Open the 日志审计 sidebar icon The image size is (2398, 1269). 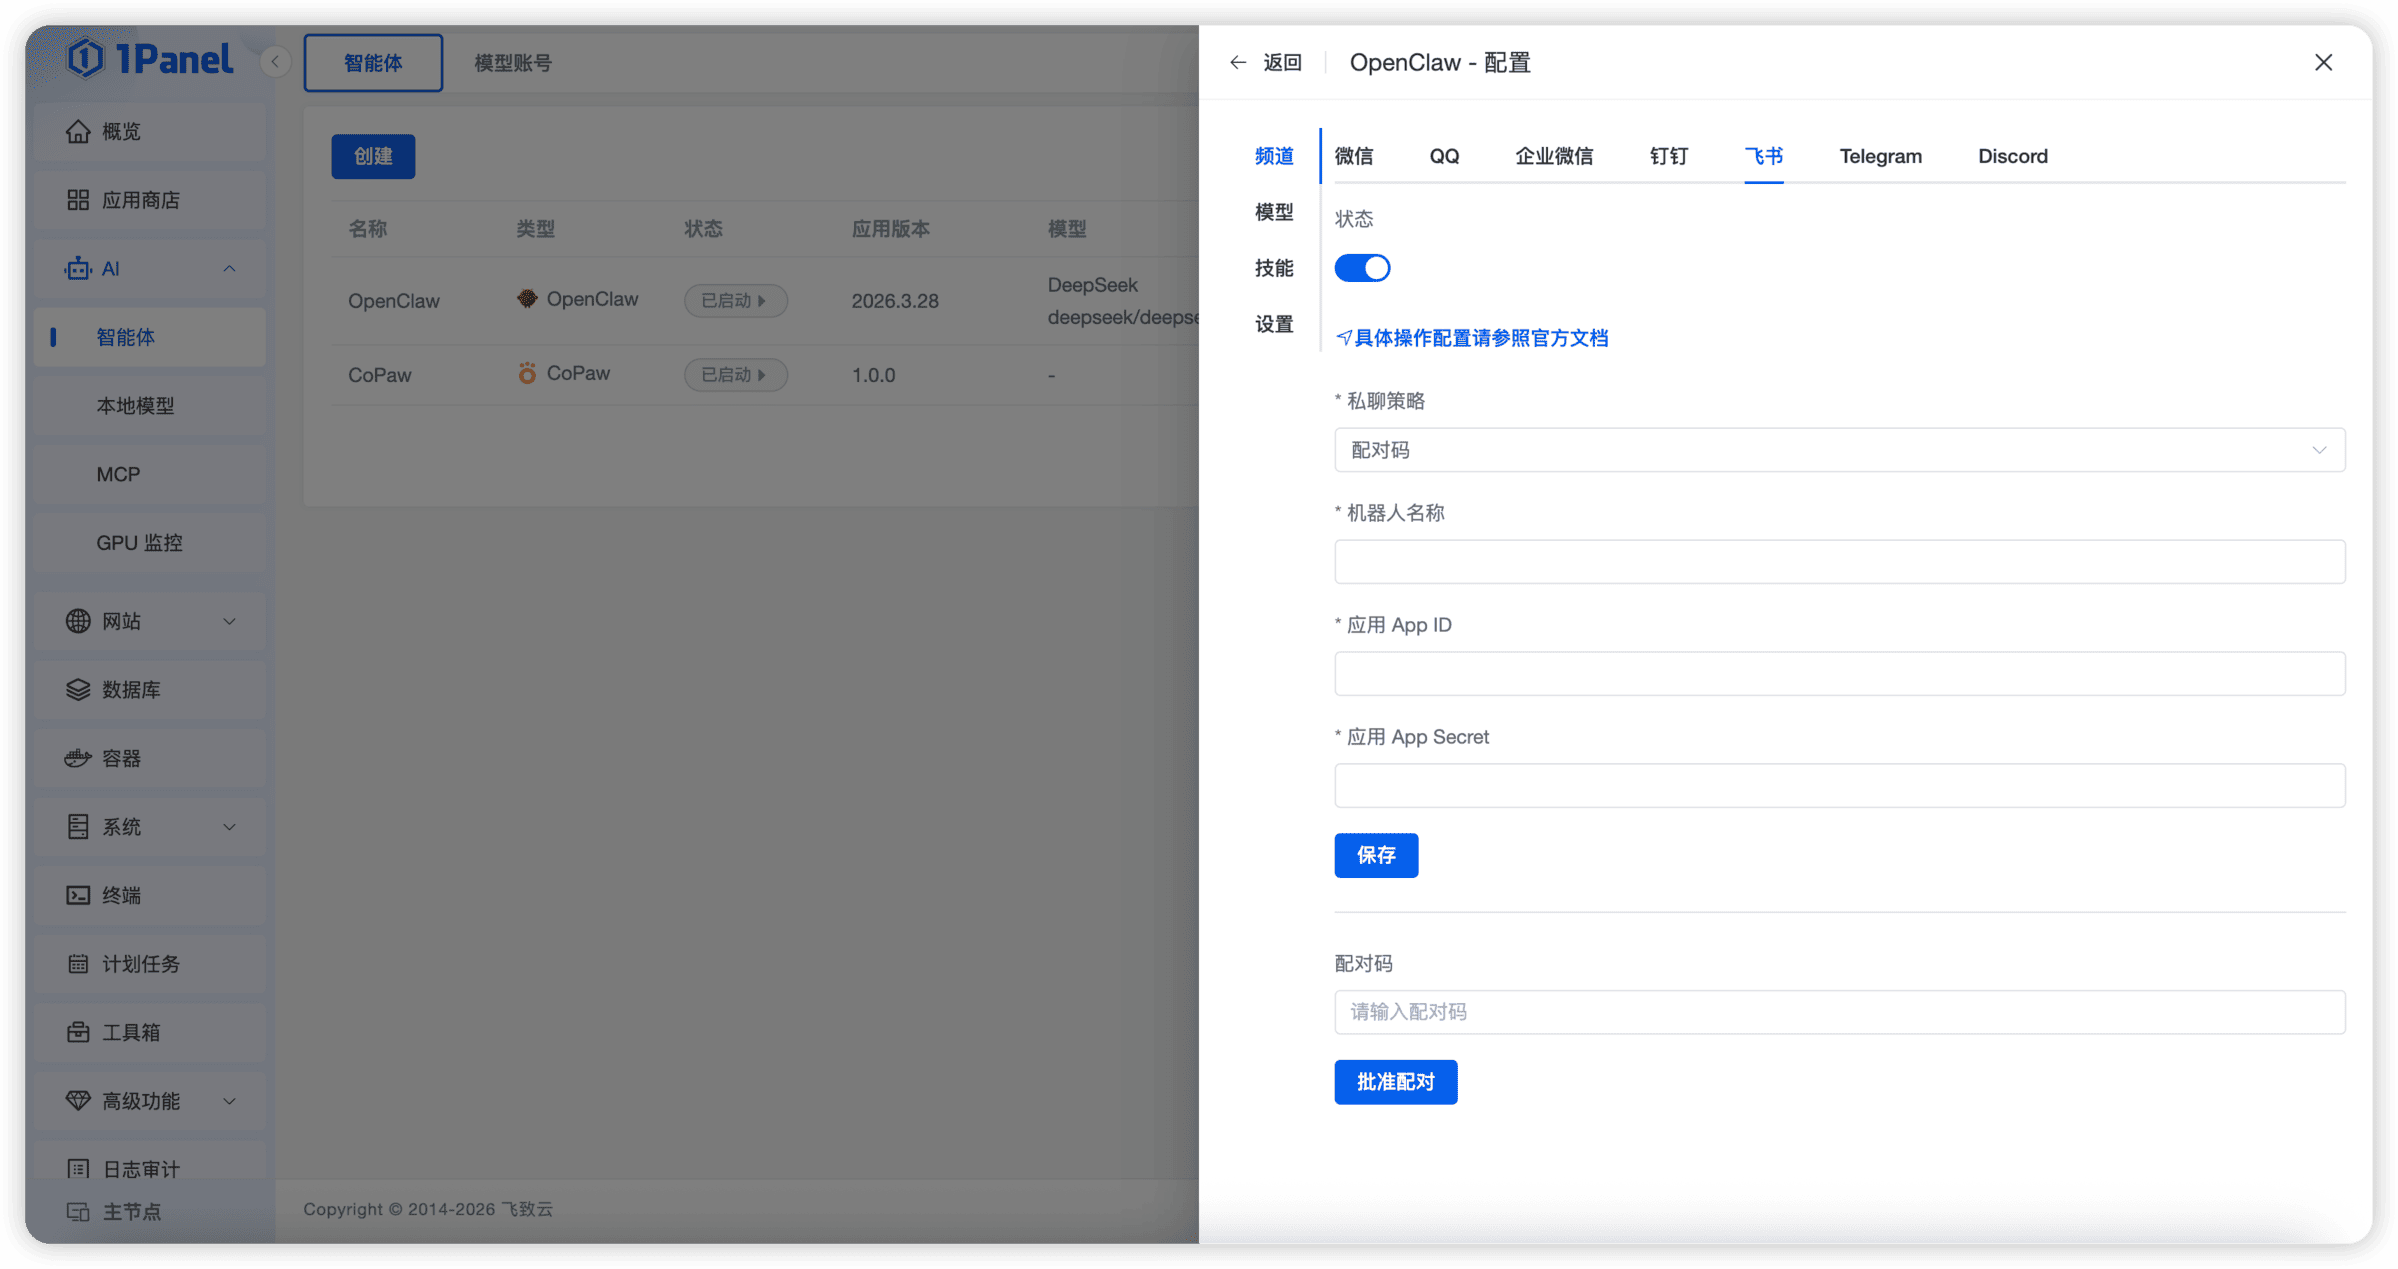tap(79, 1167)
